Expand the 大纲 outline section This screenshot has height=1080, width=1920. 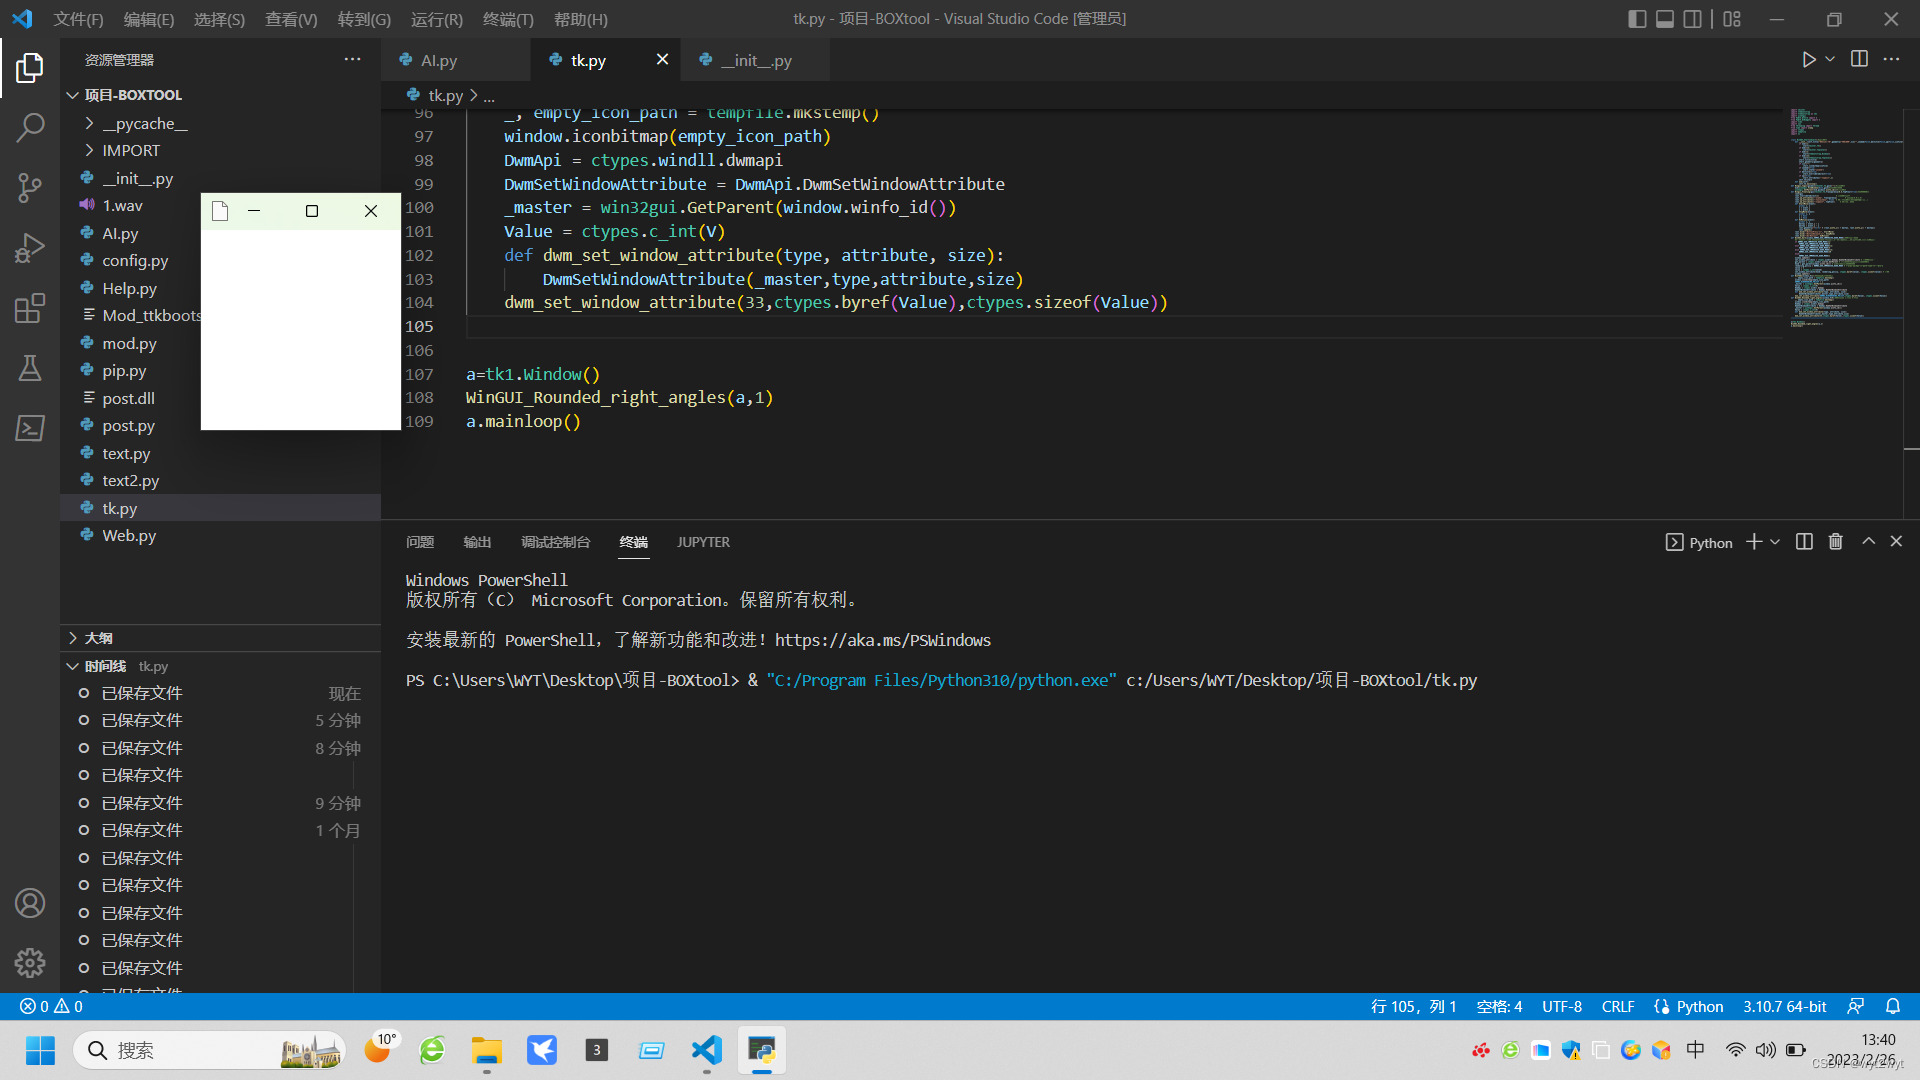98,638
